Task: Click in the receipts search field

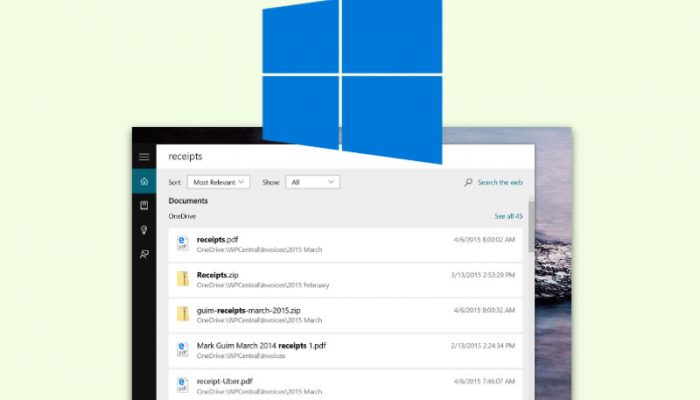Action: pyautogui.click(x=345, y=156)
